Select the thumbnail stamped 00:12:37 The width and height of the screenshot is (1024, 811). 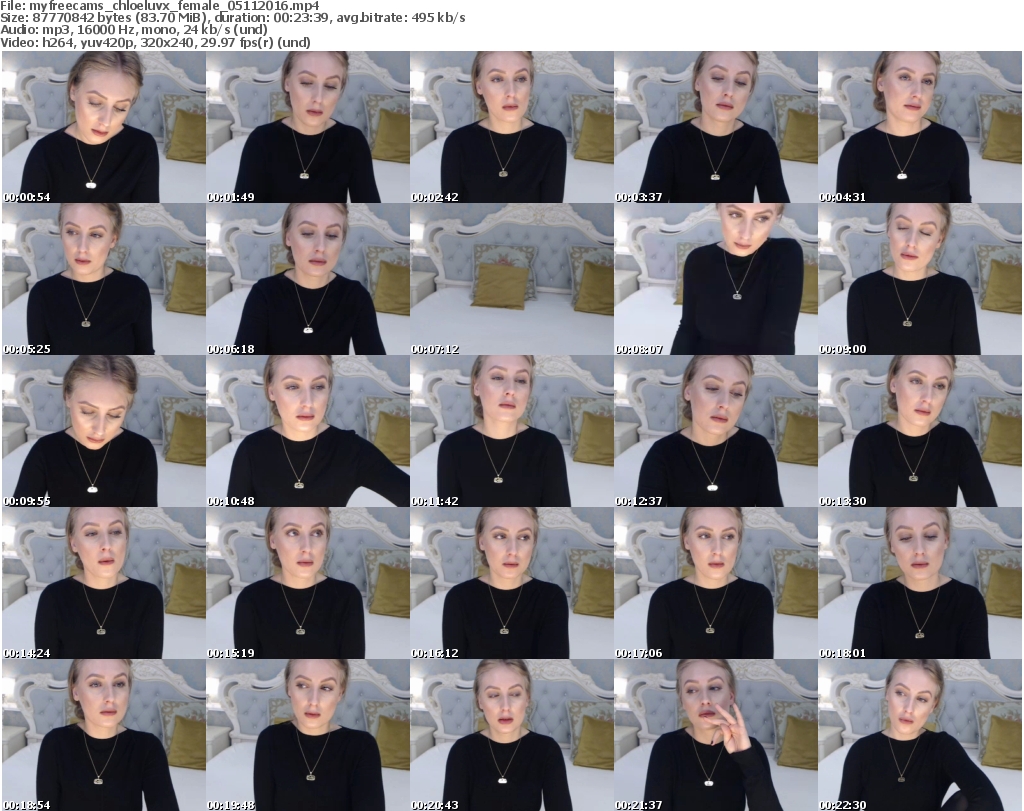coord(716,431)
